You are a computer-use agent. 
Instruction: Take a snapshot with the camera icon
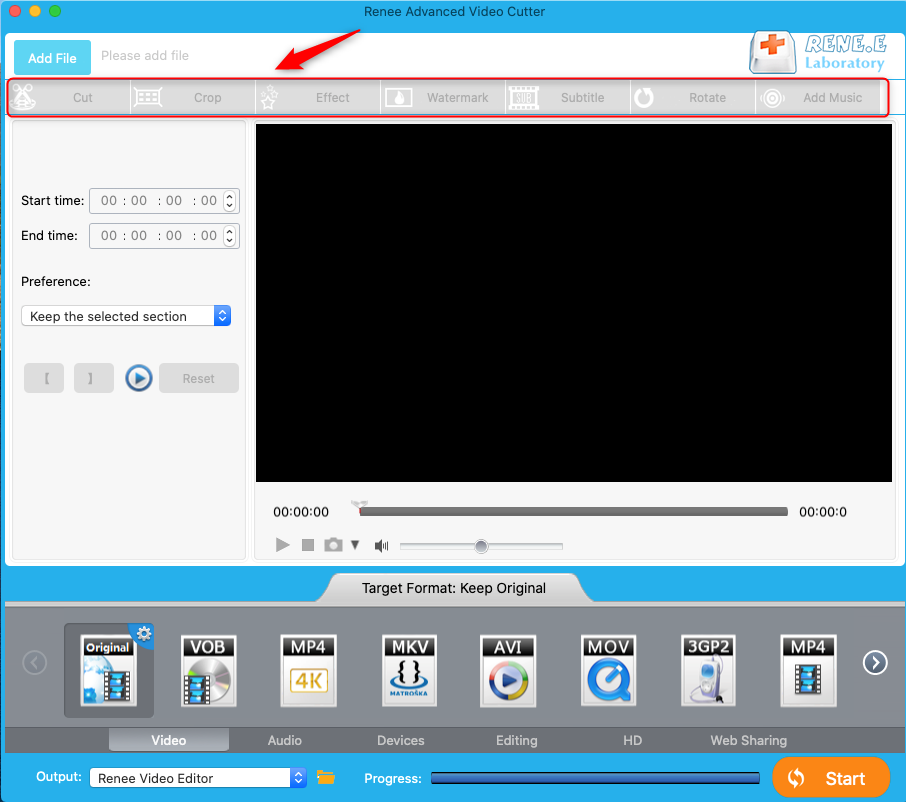click(x=333, y=545)
